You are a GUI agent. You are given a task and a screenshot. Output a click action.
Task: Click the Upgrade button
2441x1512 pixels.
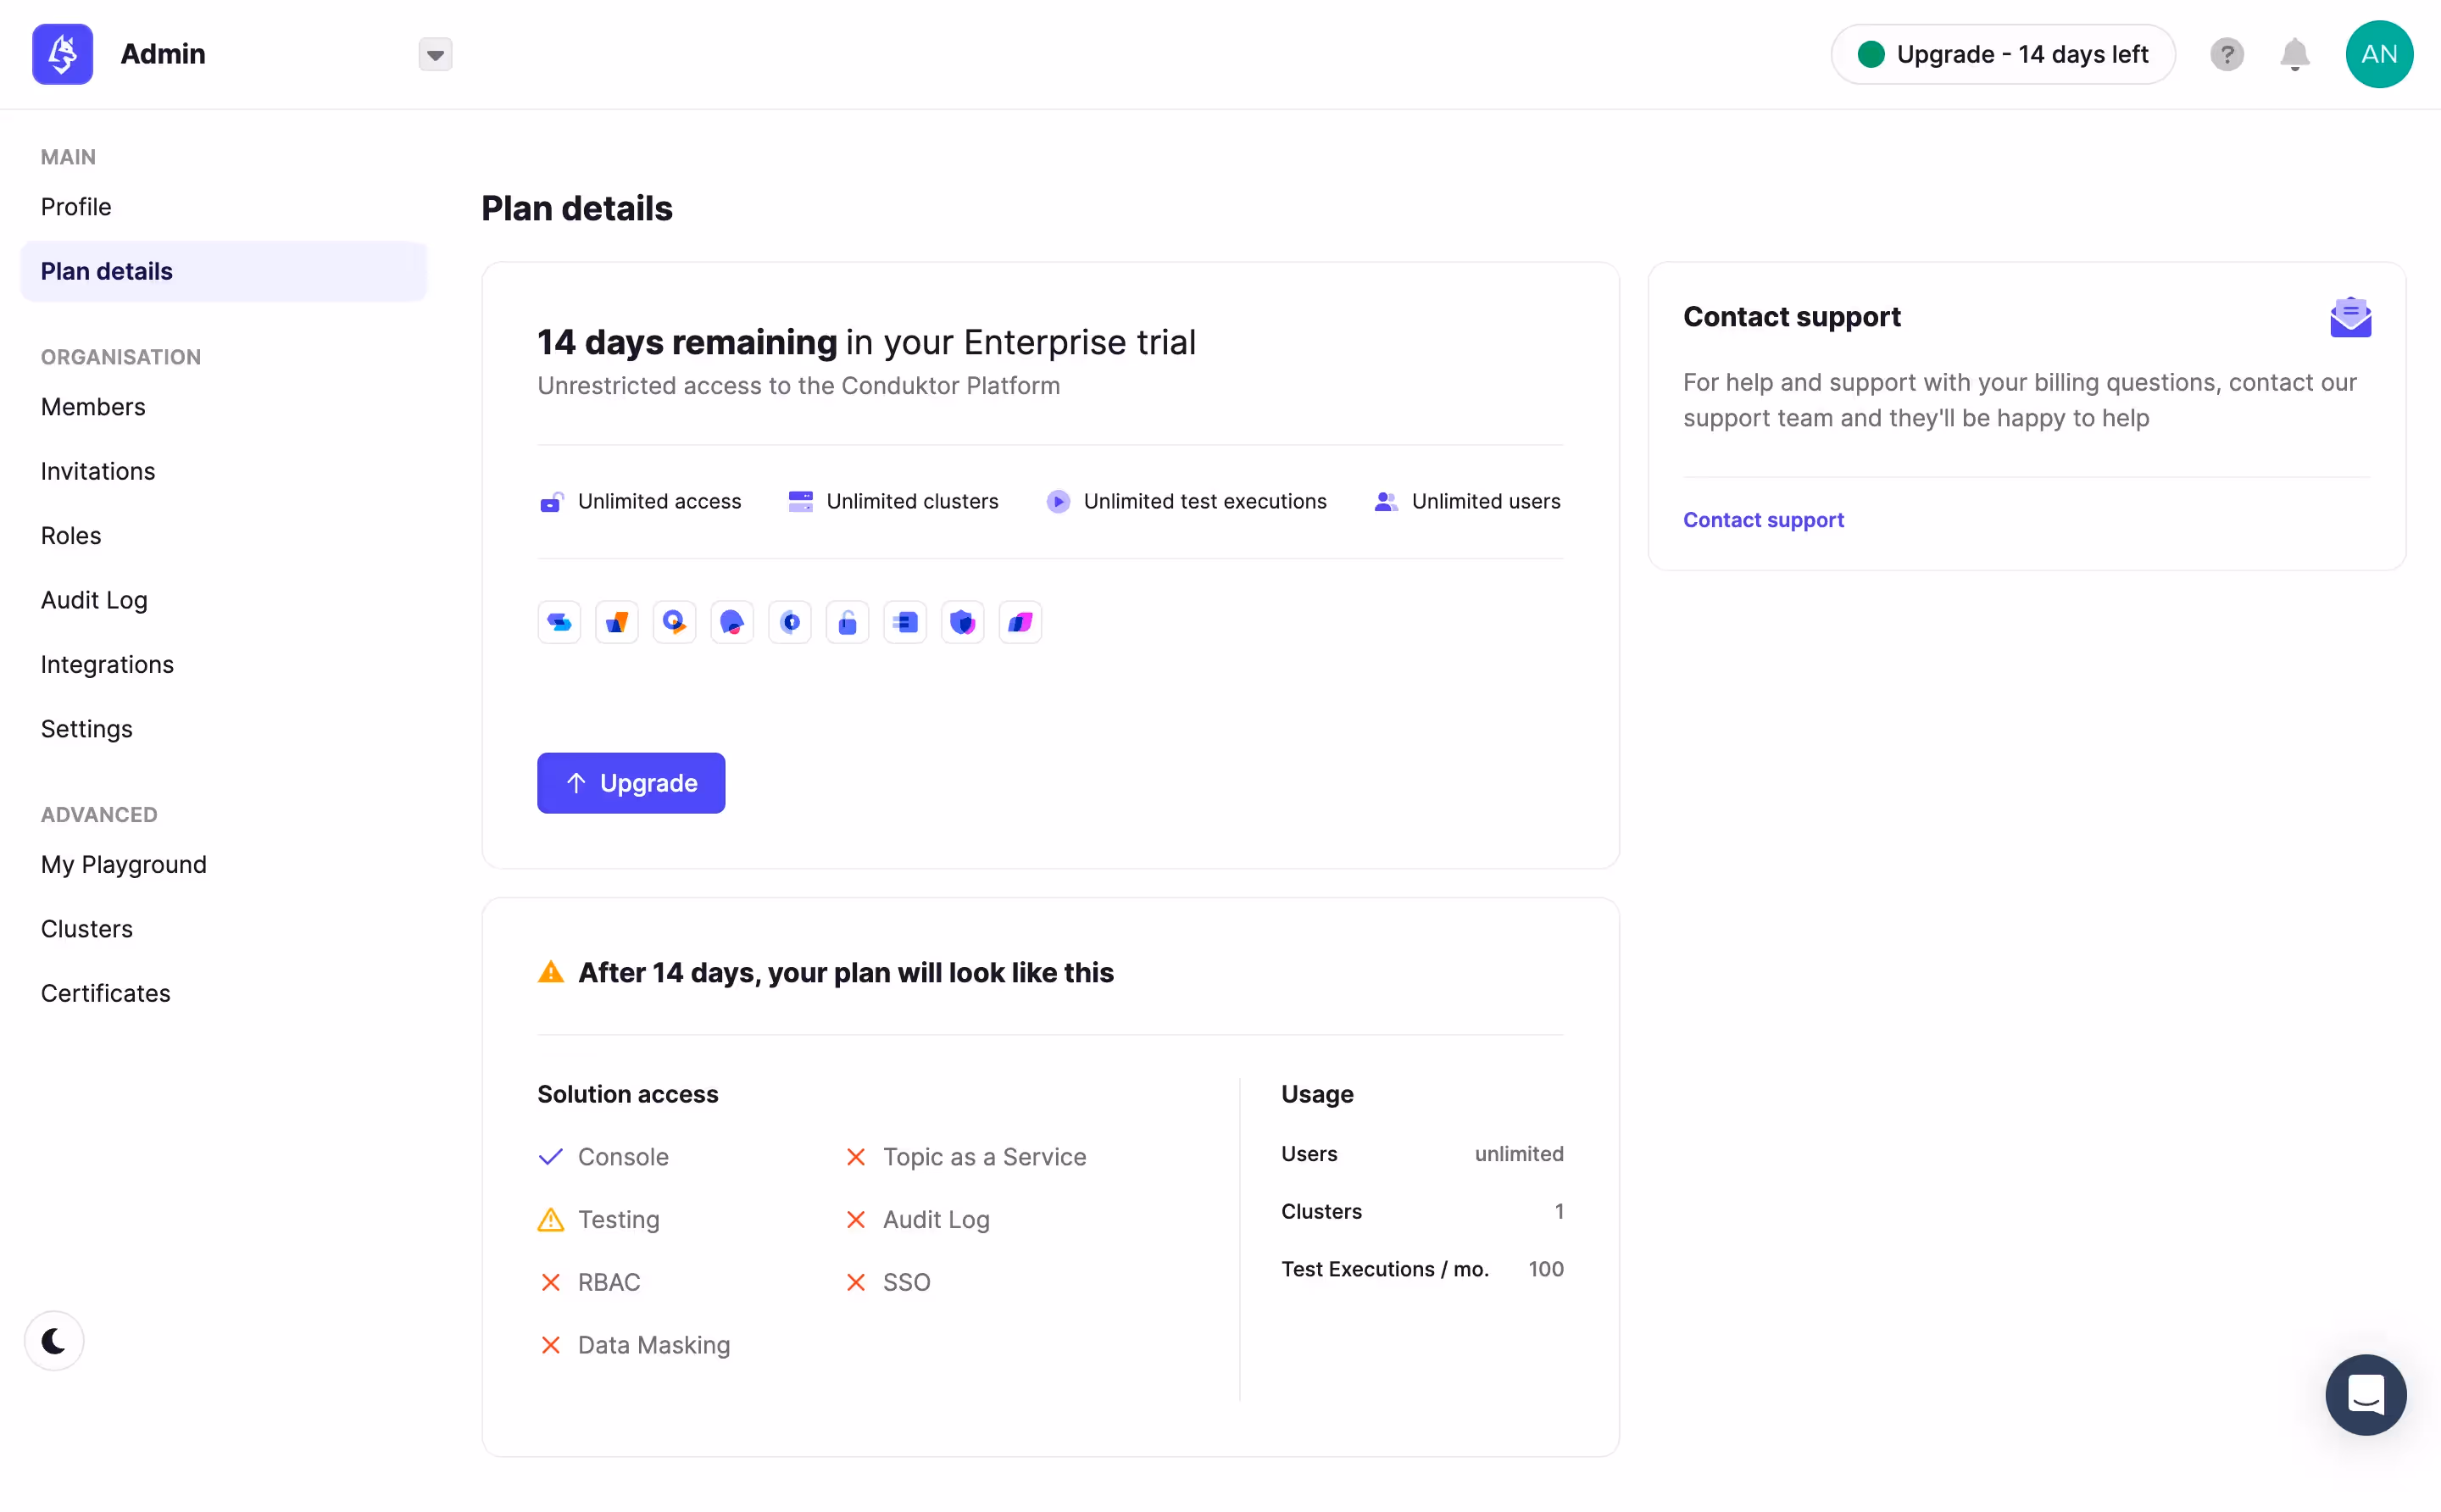630,783
